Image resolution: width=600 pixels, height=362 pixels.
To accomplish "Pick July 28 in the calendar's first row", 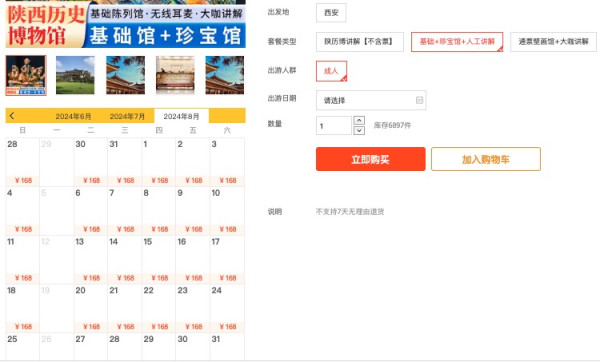I will (23, 162).
